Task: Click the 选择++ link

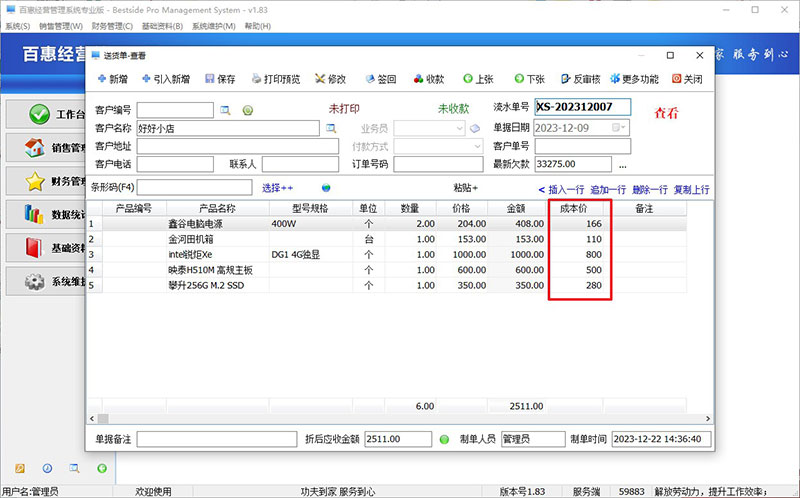Action: (278, 188)
